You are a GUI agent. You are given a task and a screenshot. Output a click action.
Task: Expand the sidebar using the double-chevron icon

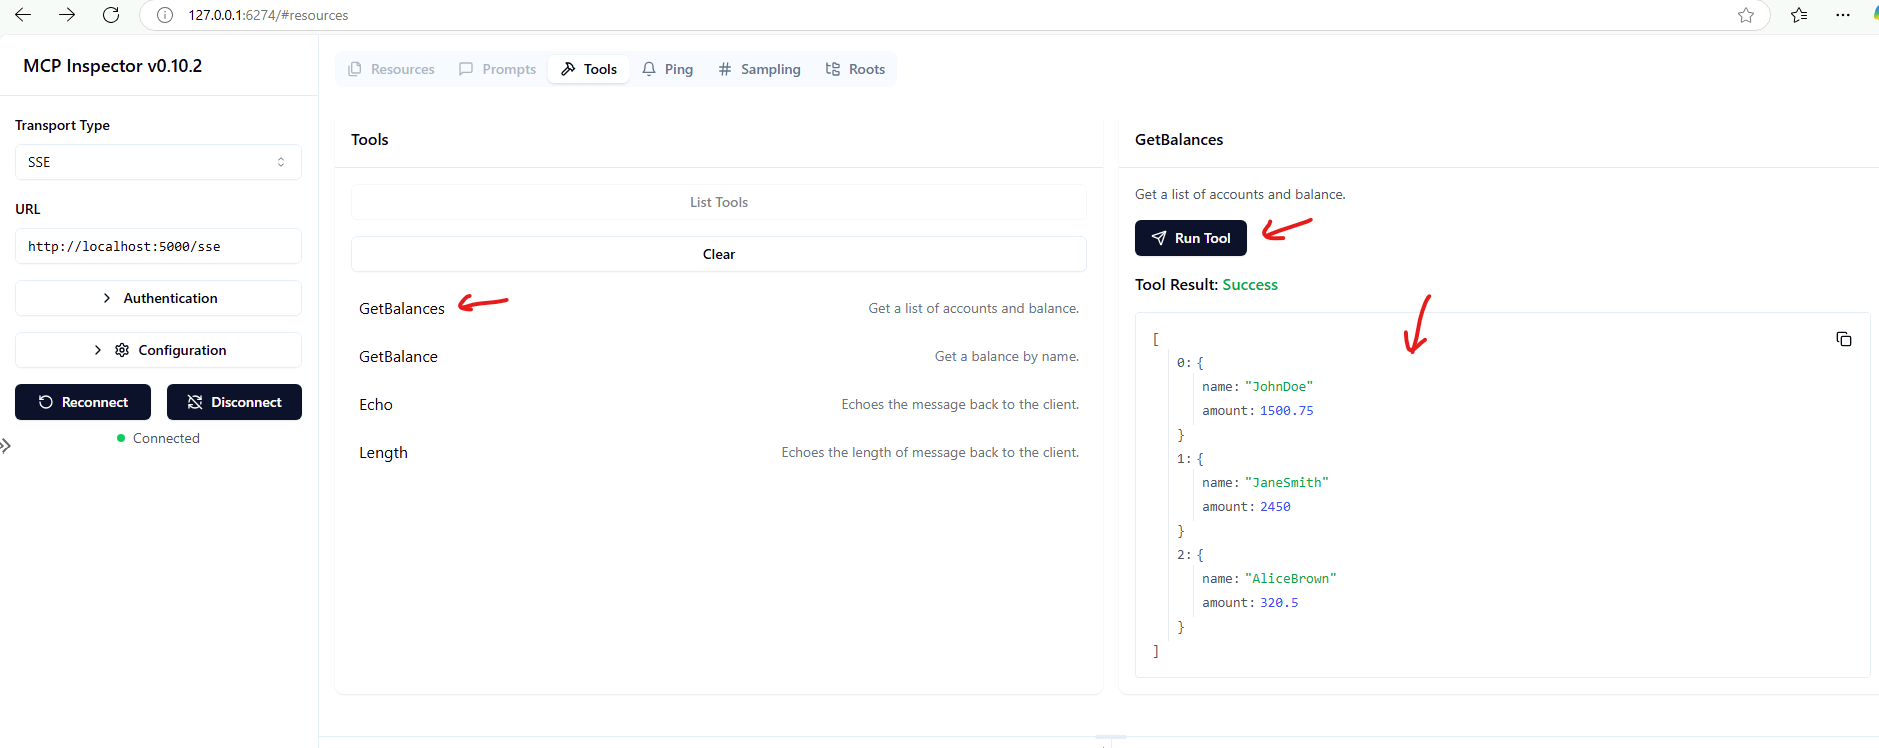click(5, 446)
